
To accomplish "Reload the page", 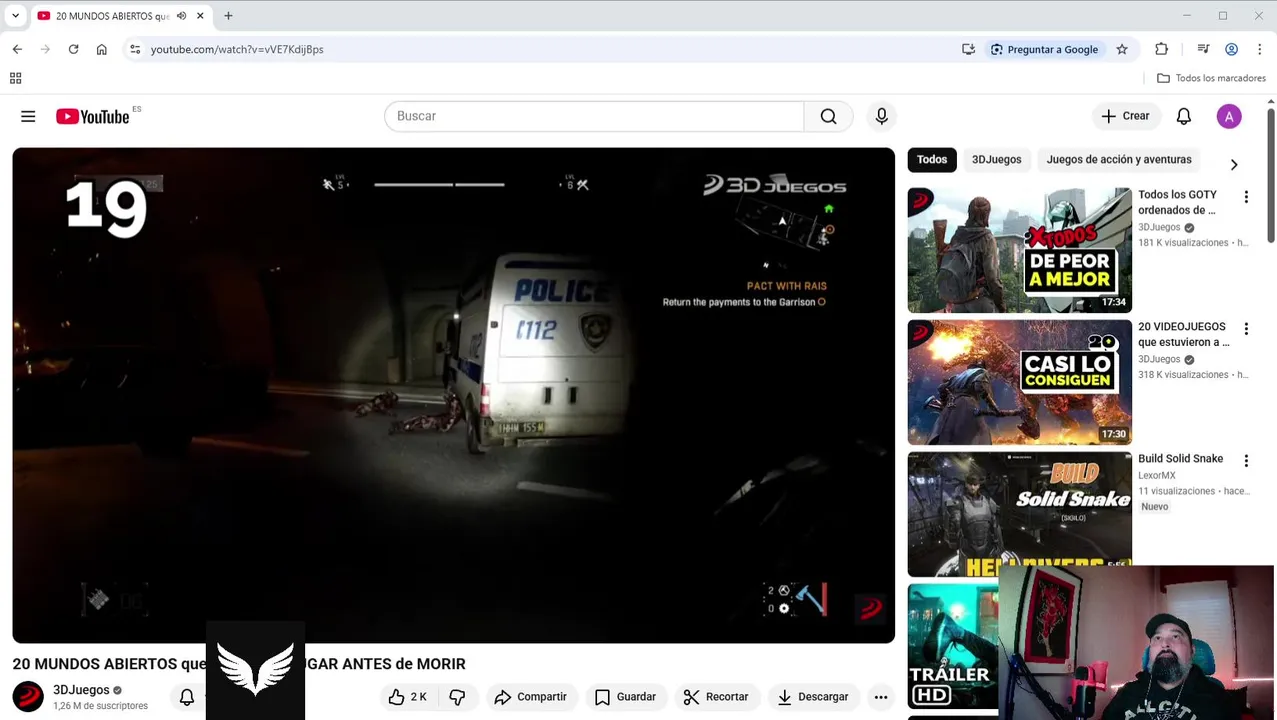I will coord(73,49).
